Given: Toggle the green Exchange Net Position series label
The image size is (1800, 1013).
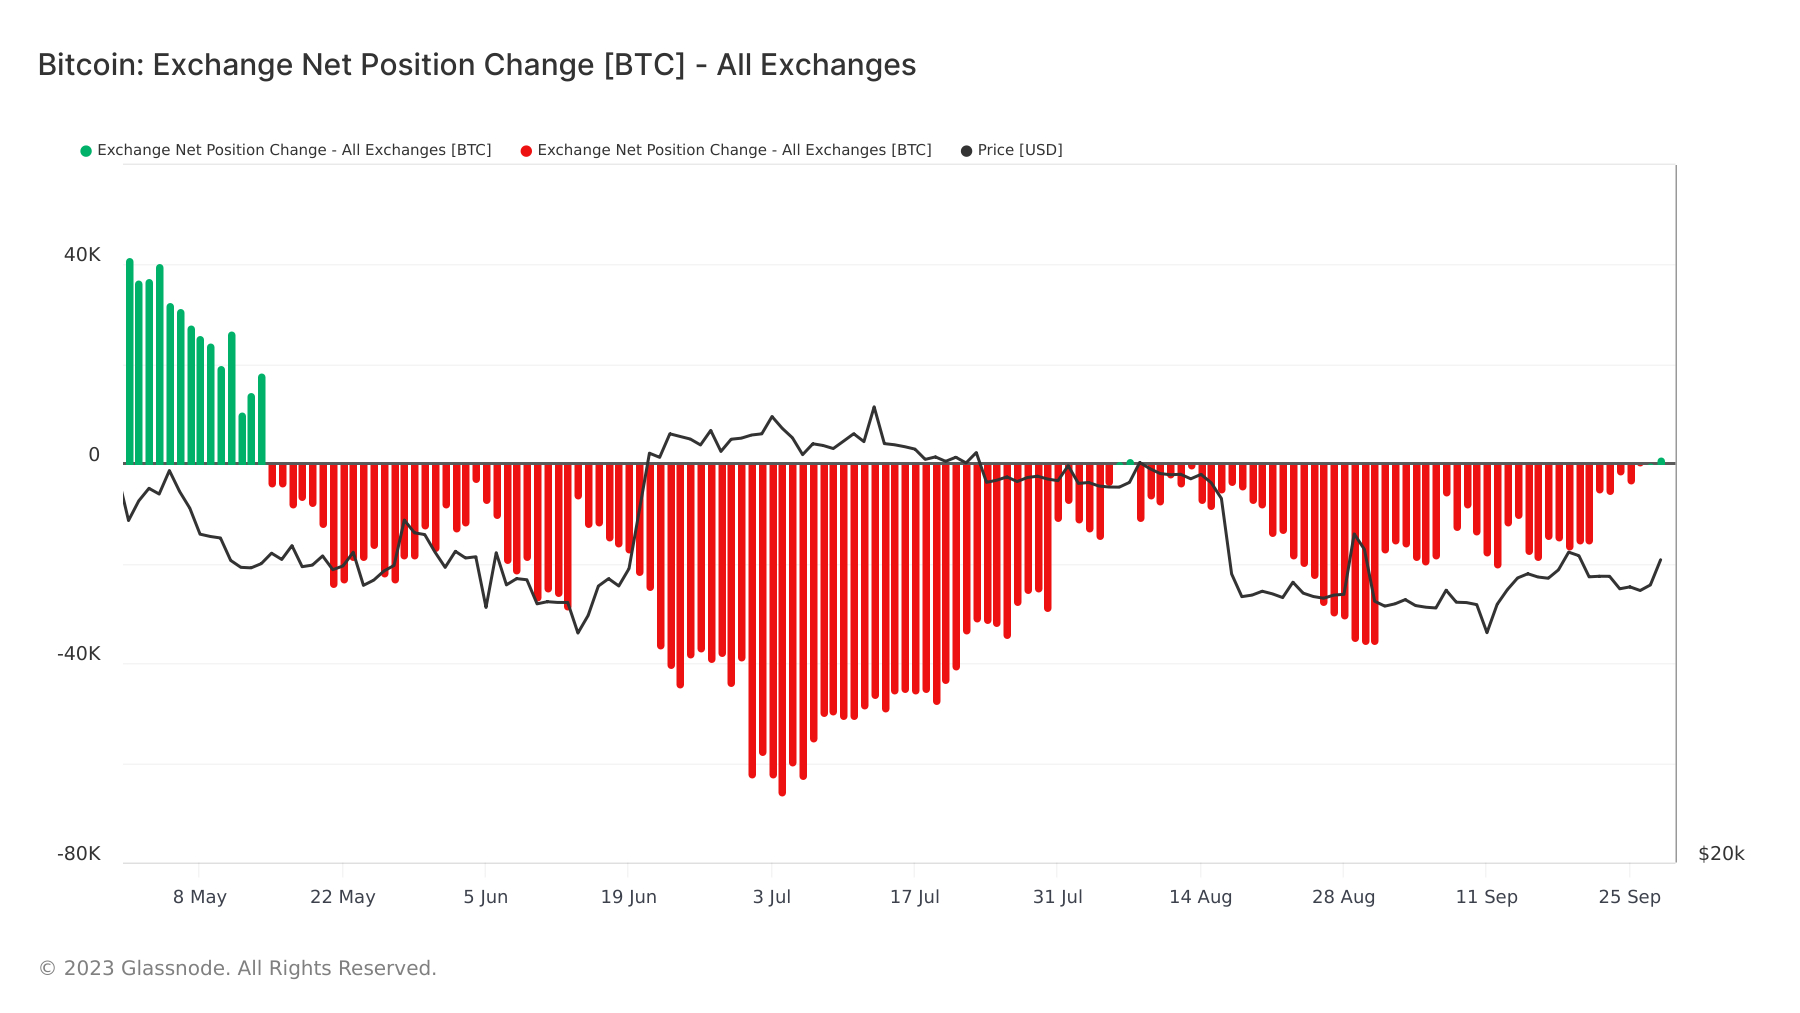Looking at the screenshot, I should coord(294,150).
